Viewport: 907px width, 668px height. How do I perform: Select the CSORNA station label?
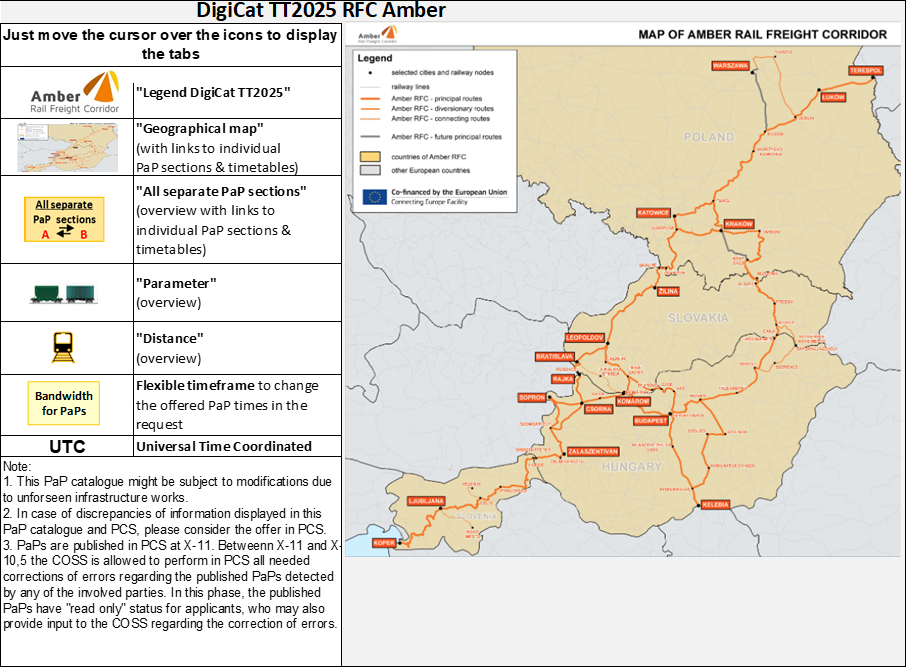pos(598,409)
